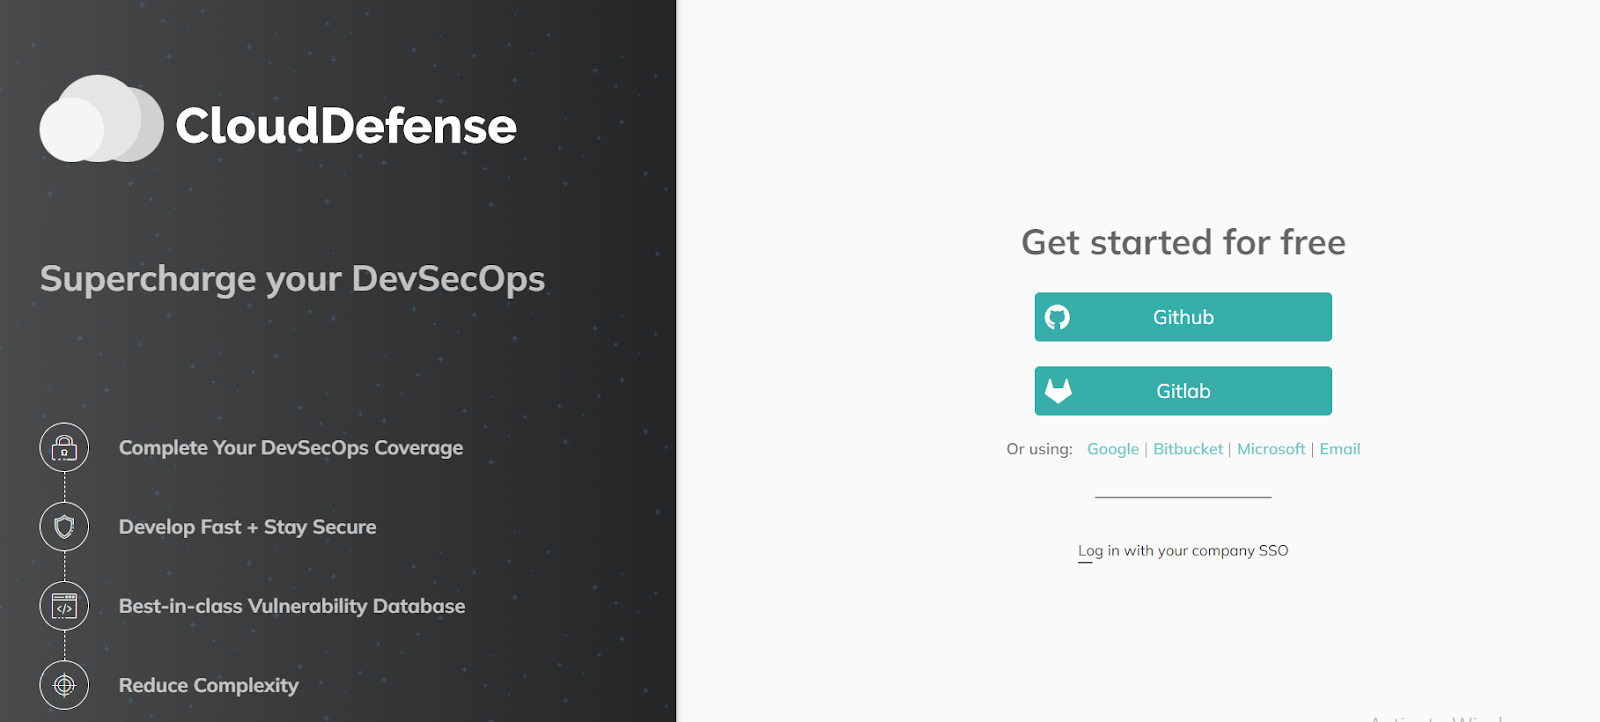The height and width of the screenshot is (722, 1600).
Task: Choose the Bitbucket sign-in link
Action: pos(1188,449)
